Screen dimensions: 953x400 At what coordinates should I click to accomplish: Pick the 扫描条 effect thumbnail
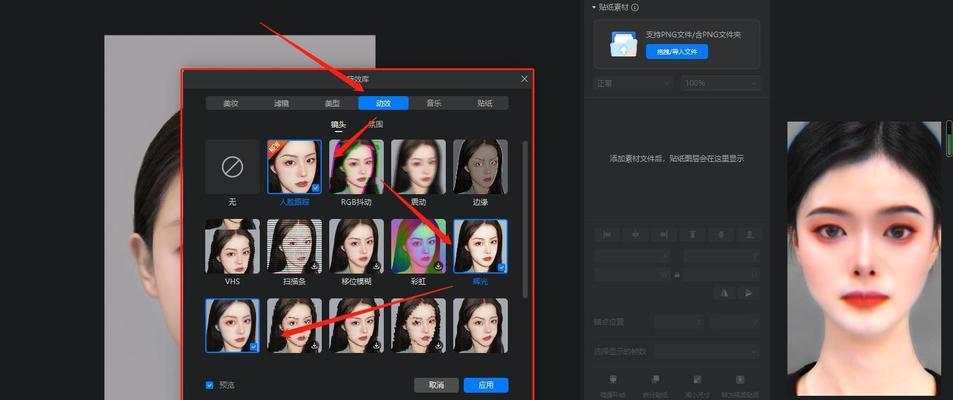tap(294, 246)
